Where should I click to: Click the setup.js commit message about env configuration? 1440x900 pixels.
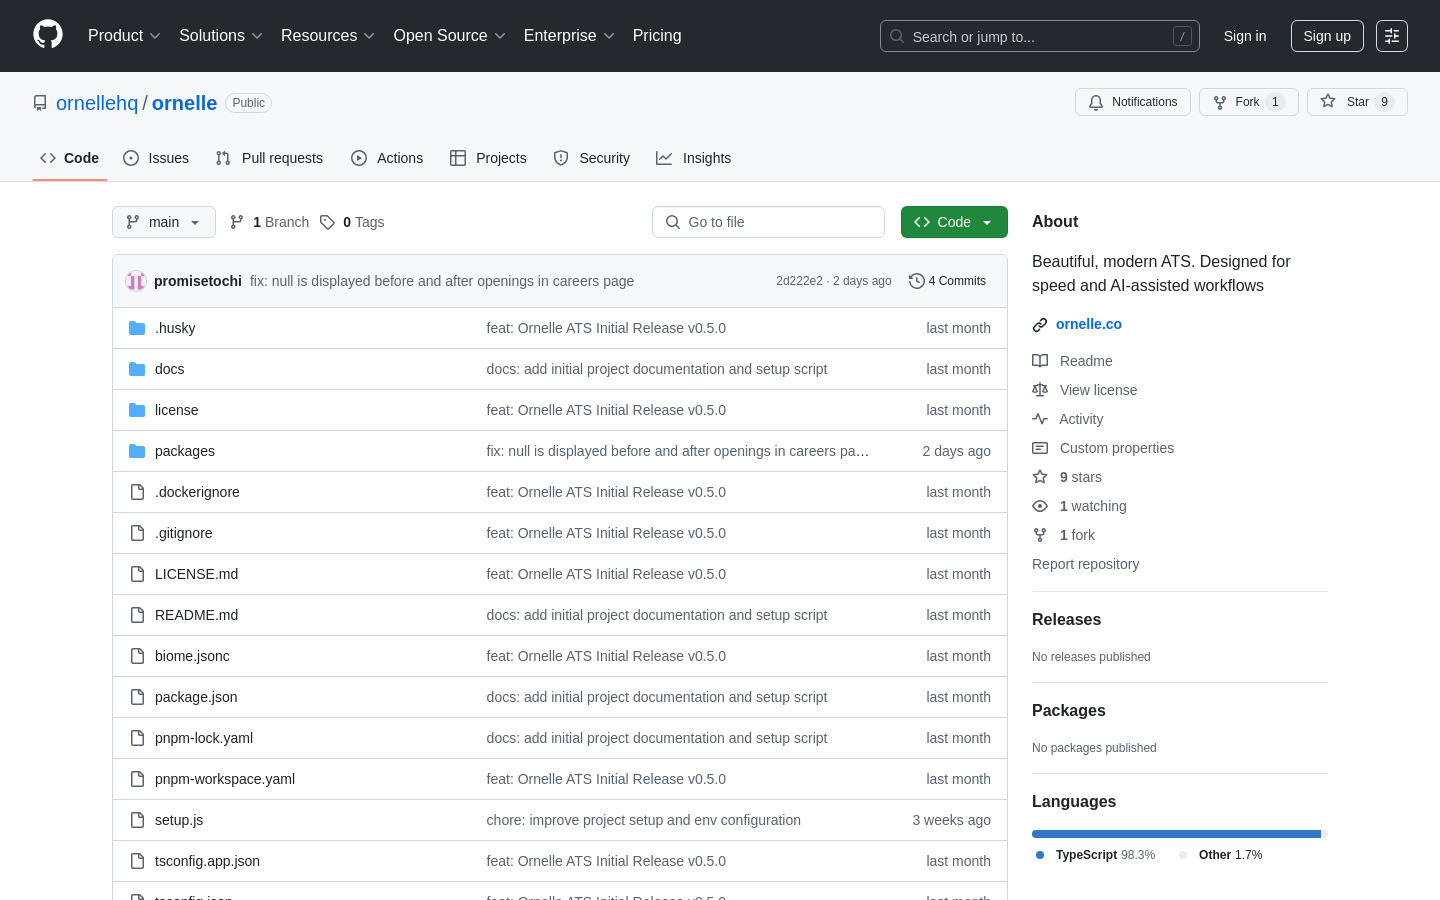pos(644,820)
